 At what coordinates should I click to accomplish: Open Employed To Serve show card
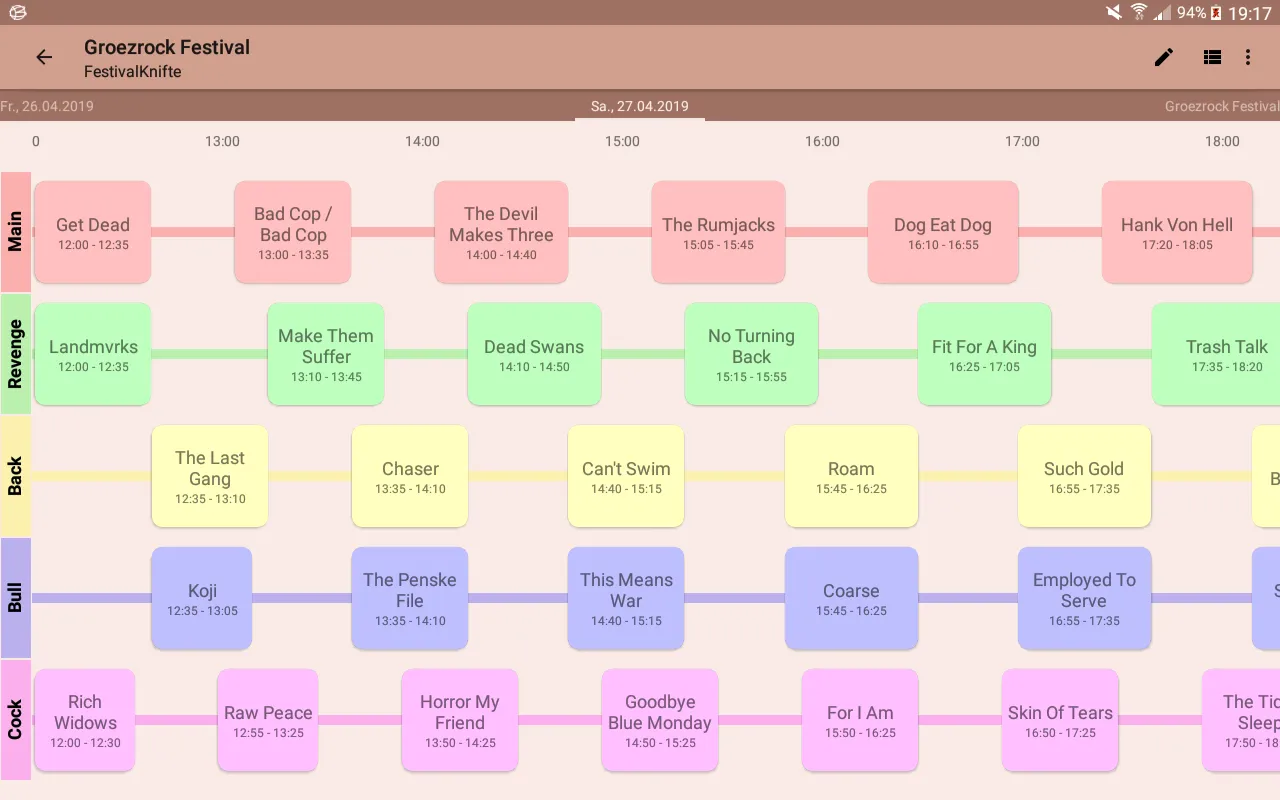pos(1084,598)
